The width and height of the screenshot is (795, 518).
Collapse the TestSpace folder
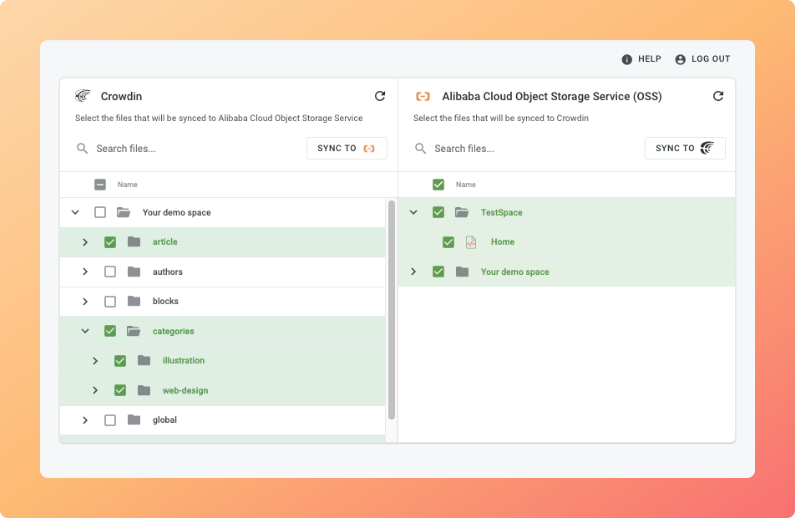(x=413, y=212)
